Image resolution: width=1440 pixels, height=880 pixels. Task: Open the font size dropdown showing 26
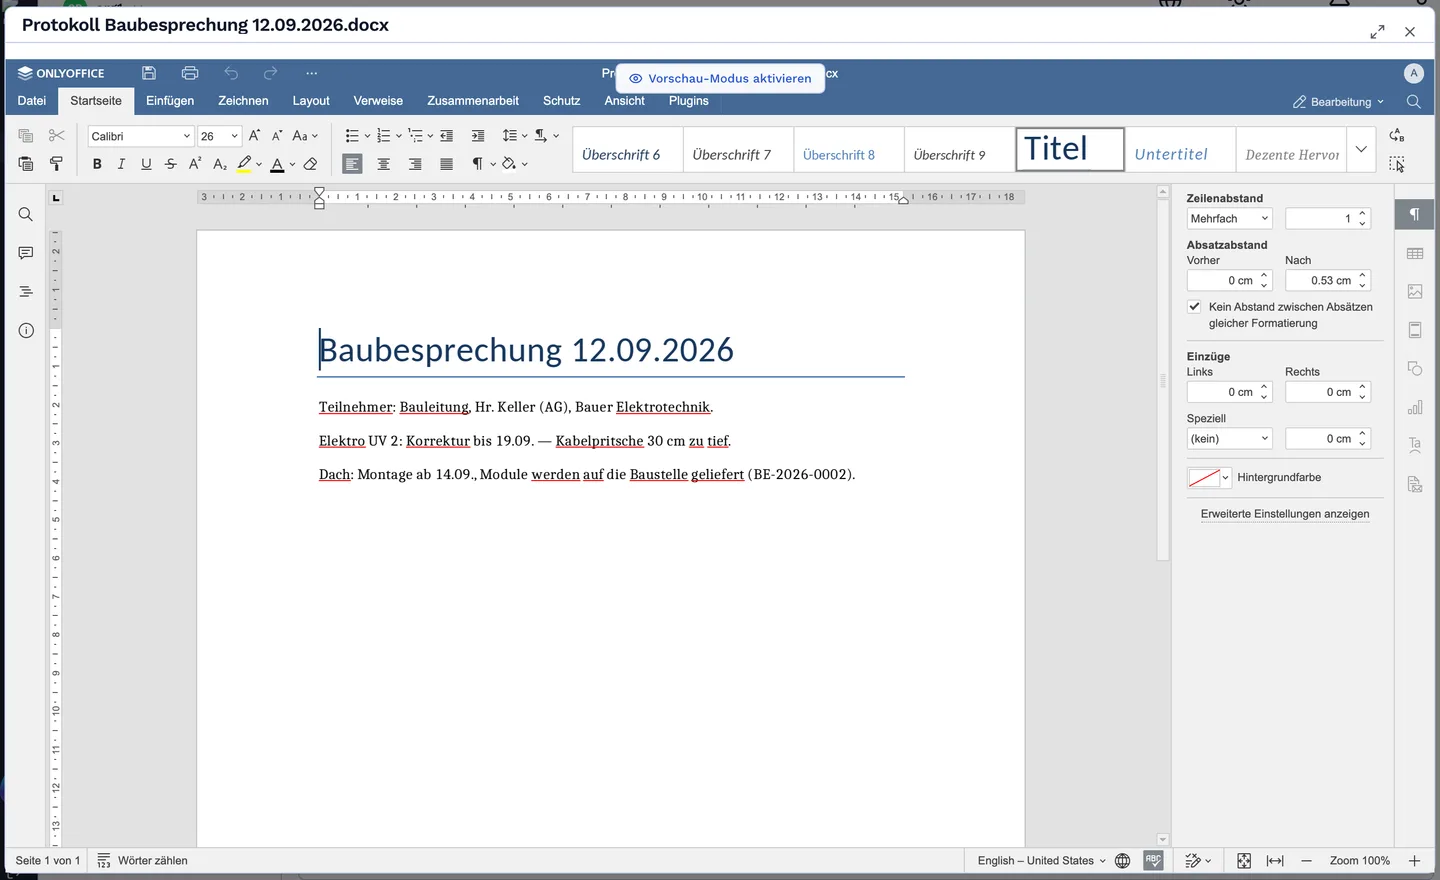pos(234,136)
